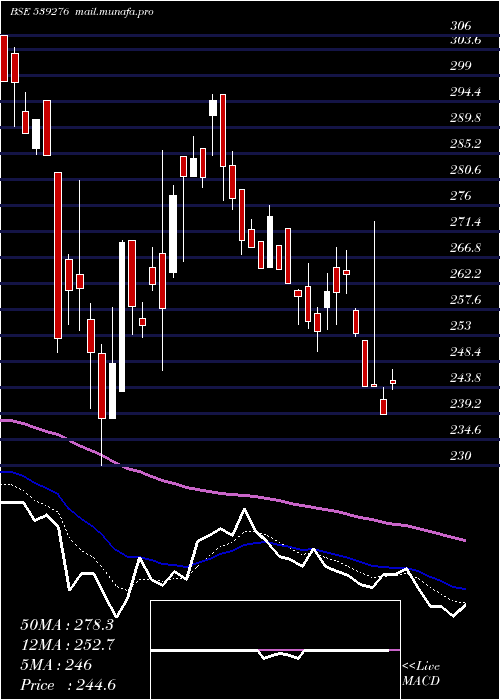The image size is (500, 700).
Task: Select the 12MA : 252.7 reading
Action: point(68,645)
